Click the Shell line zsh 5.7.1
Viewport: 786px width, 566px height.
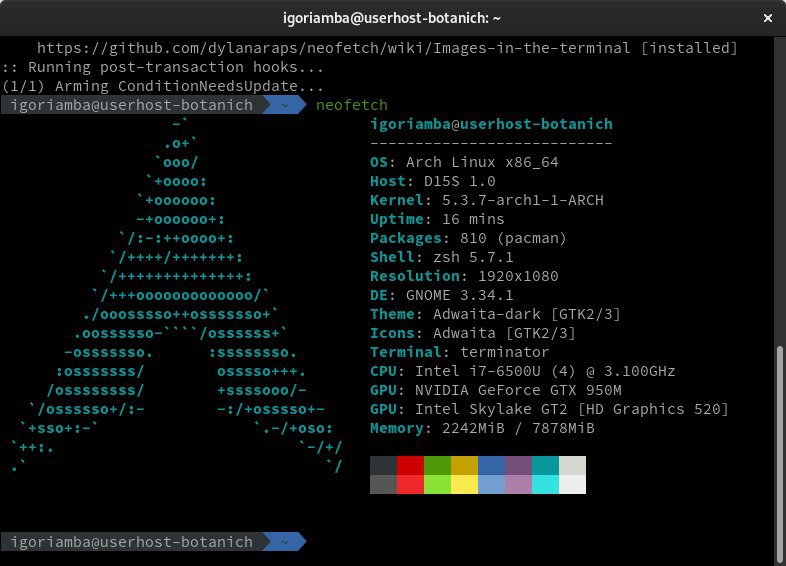pos(442,257)
